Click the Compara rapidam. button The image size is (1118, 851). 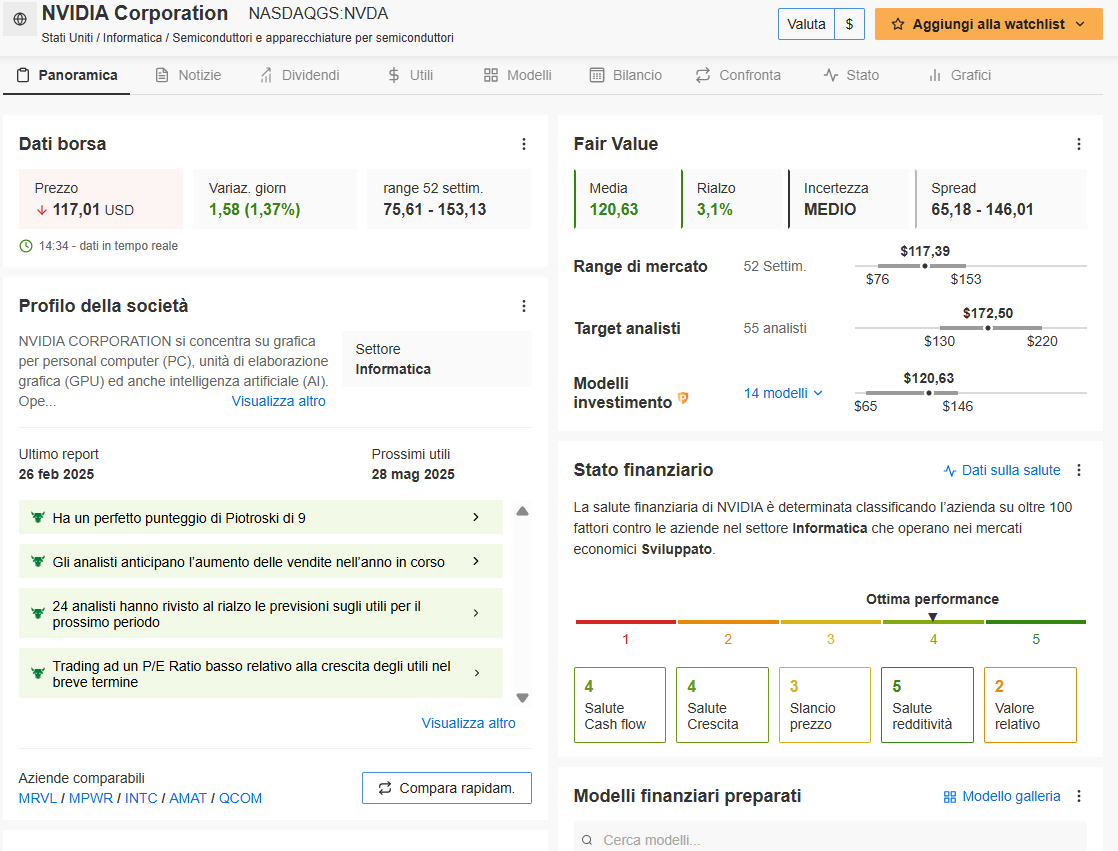447,788
